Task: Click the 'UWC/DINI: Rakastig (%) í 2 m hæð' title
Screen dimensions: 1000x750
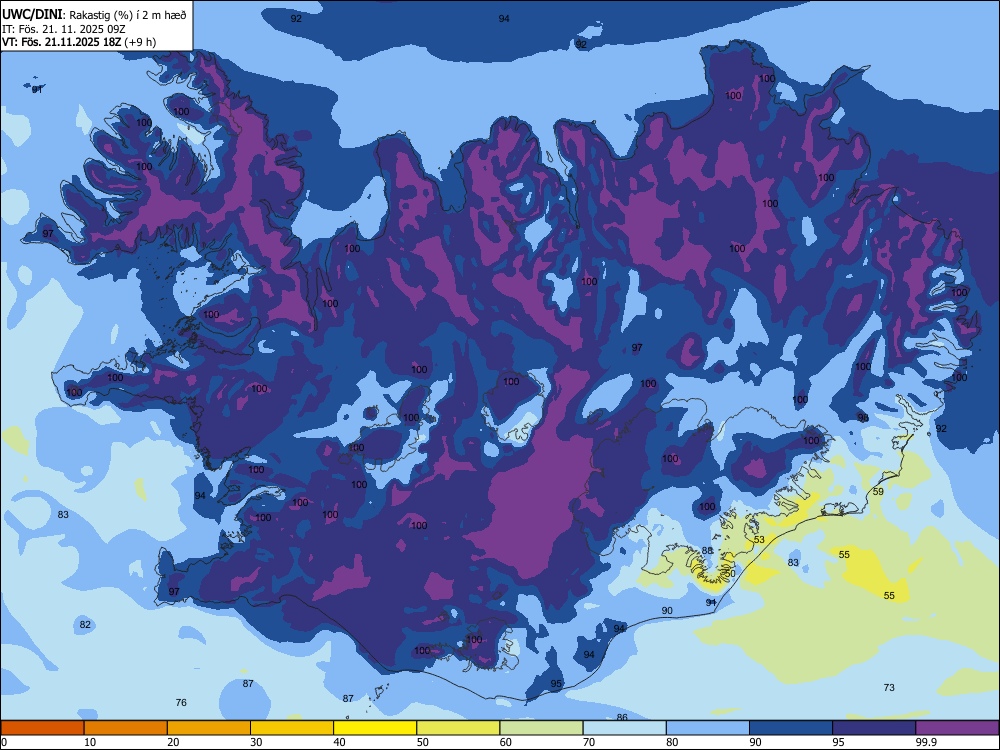Action: [94, 15]
